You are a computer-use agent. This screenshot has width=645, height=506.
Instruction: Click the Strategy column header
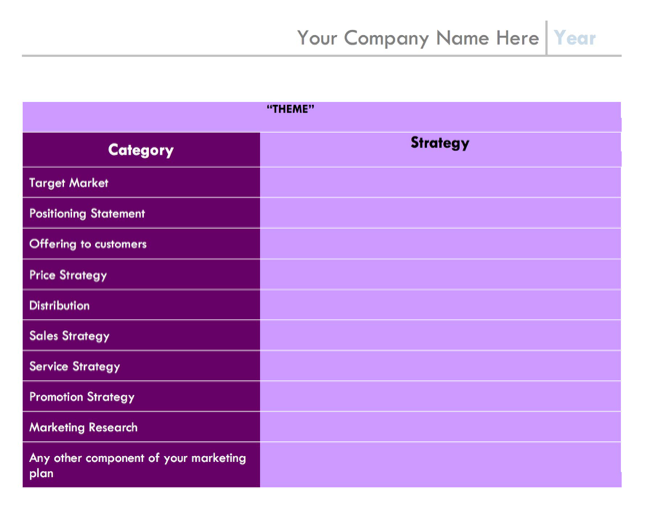pos(439,143)
